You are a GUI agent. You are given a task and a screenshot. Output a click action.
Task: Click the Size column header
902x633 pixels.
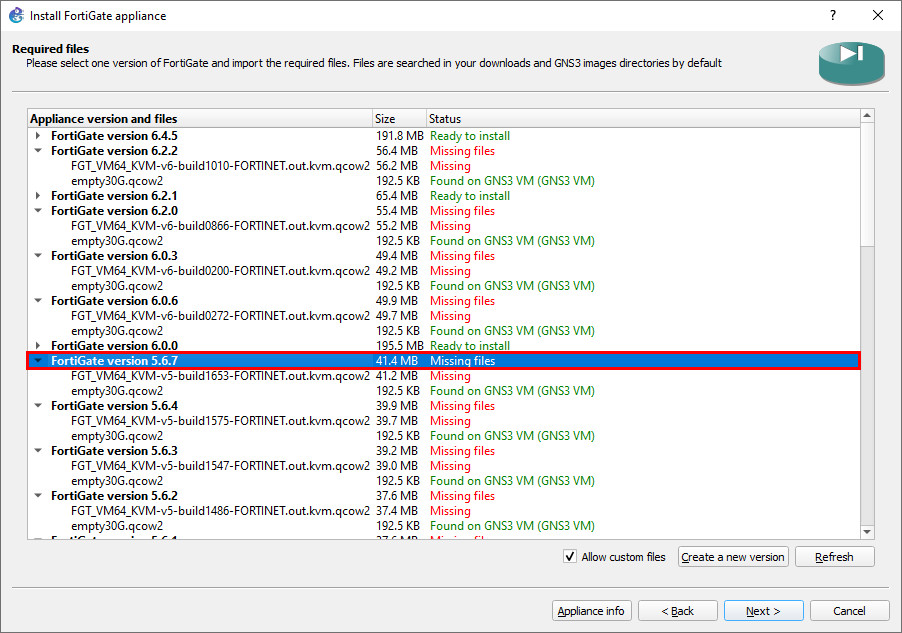398,118
